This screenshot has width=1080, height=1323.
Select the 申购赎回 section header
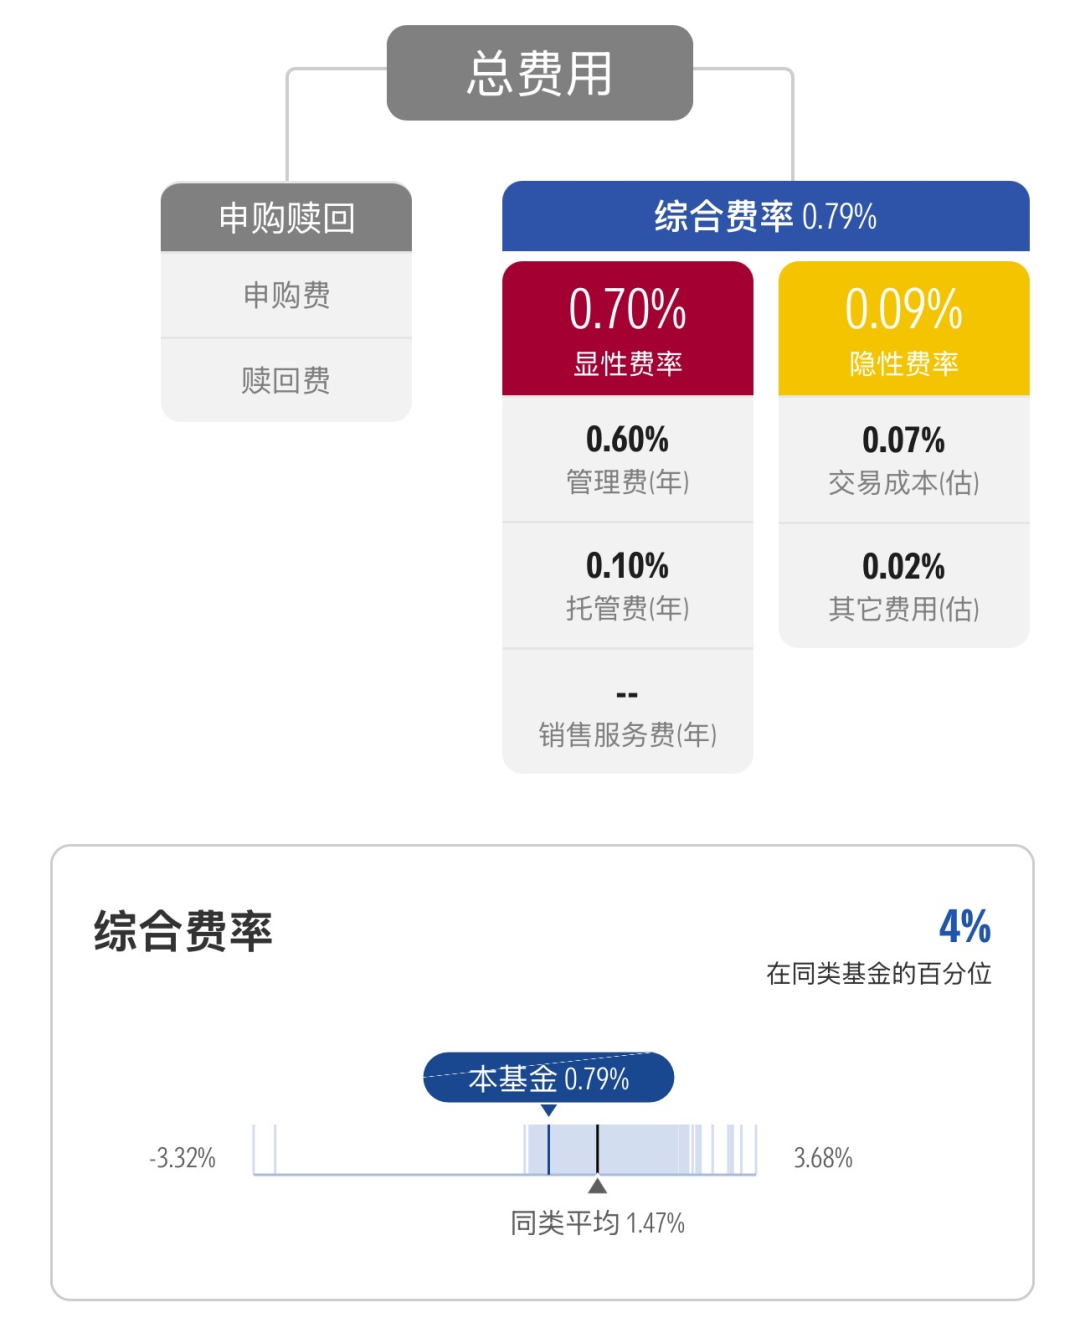click(286, 217)
